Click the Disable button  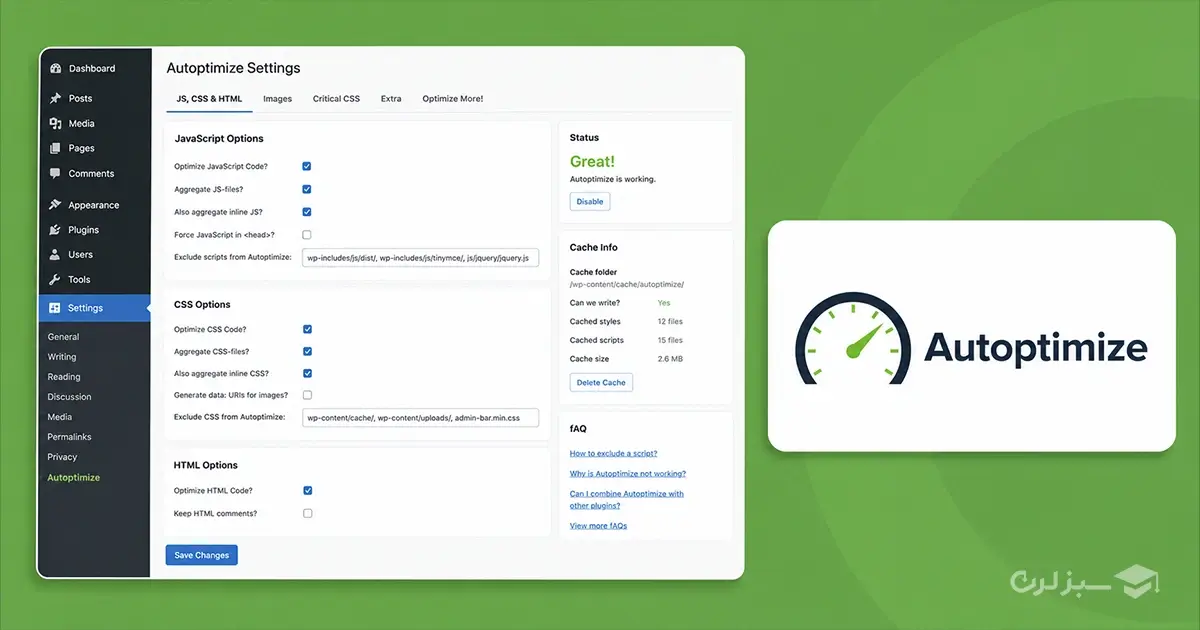(x=590, y=201)
